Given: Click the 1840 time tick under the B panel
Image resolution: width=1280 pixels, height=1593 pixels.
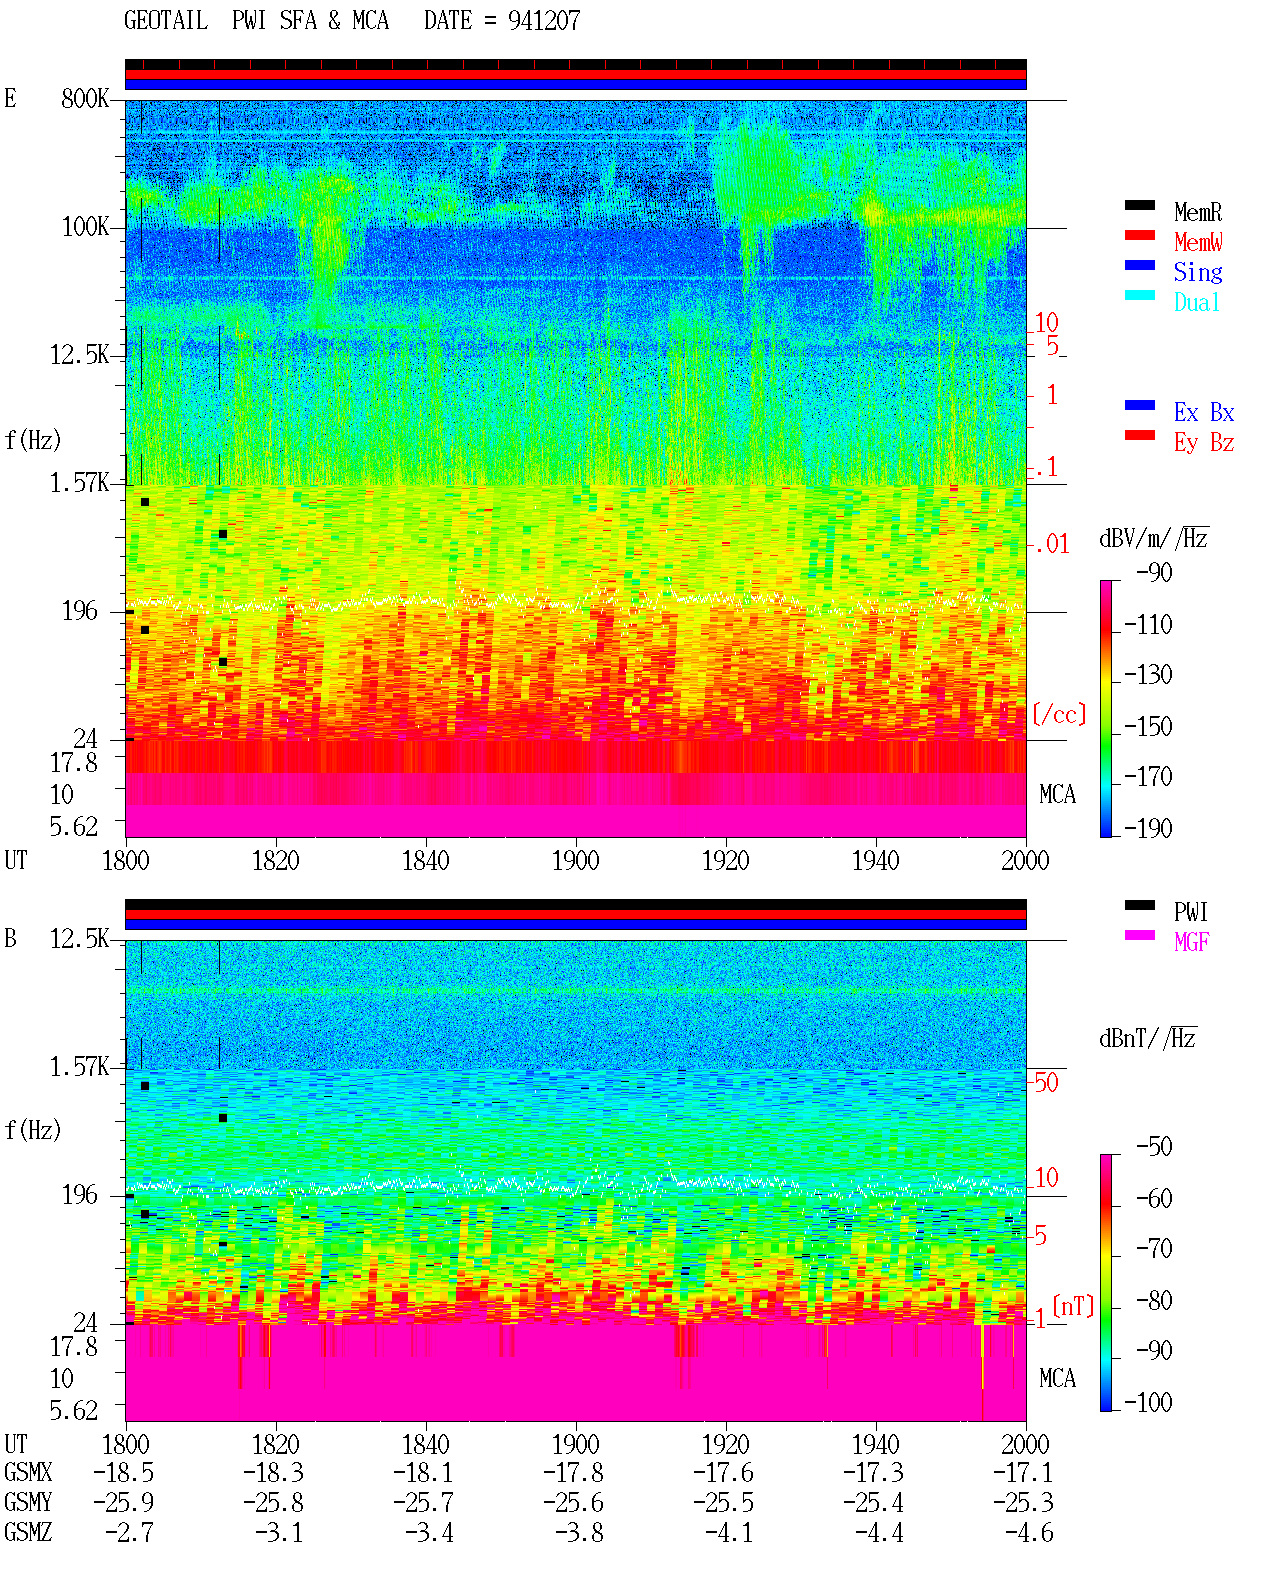Looking at the screenshot, I should tap(425, 1444).
